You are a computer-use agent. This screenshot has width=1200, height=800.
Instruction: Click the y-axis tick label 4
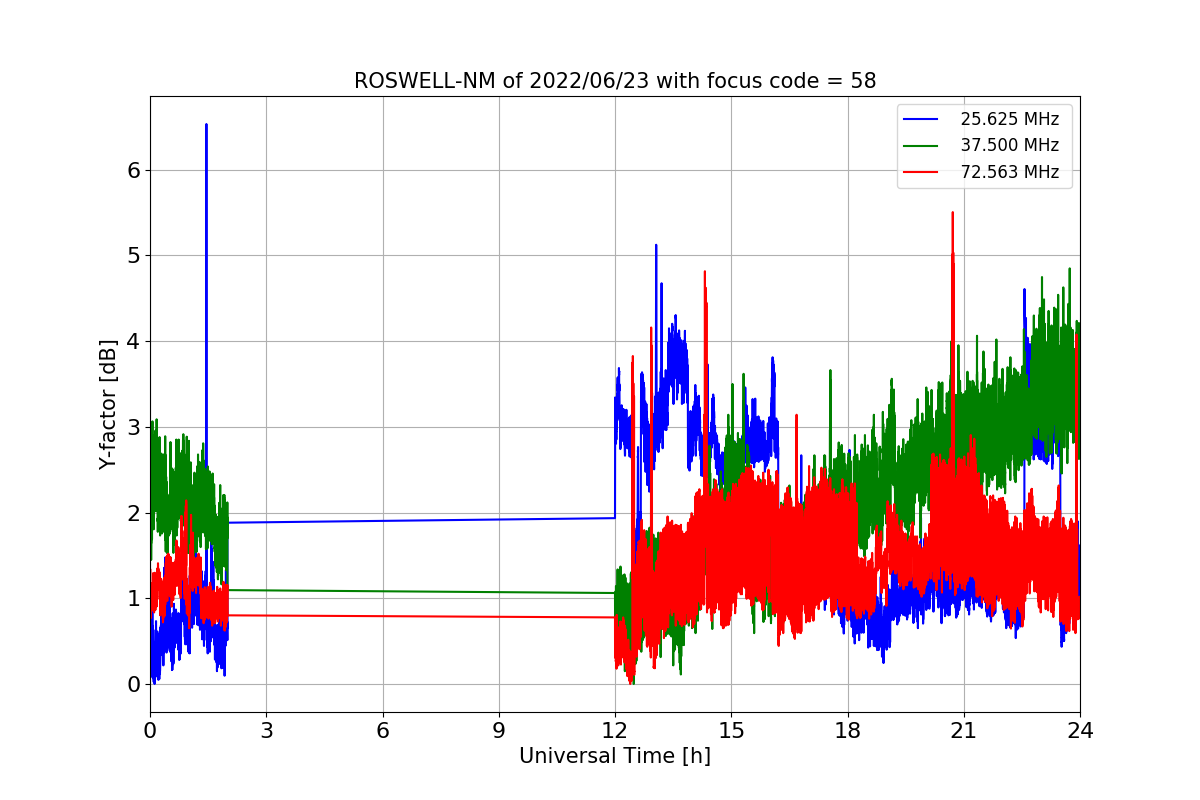133,342
